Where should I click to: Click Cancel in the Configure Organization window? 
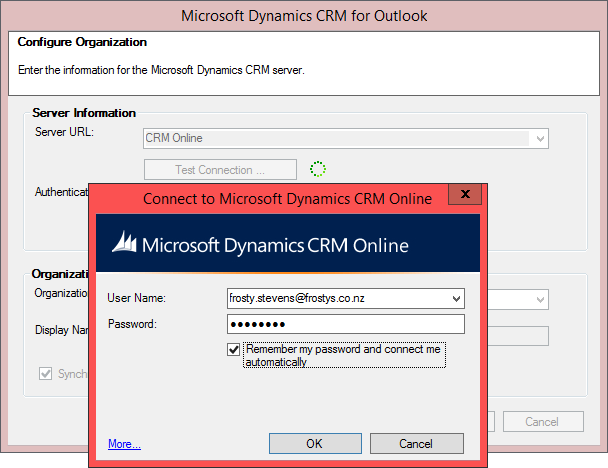(x=542, y=422)
